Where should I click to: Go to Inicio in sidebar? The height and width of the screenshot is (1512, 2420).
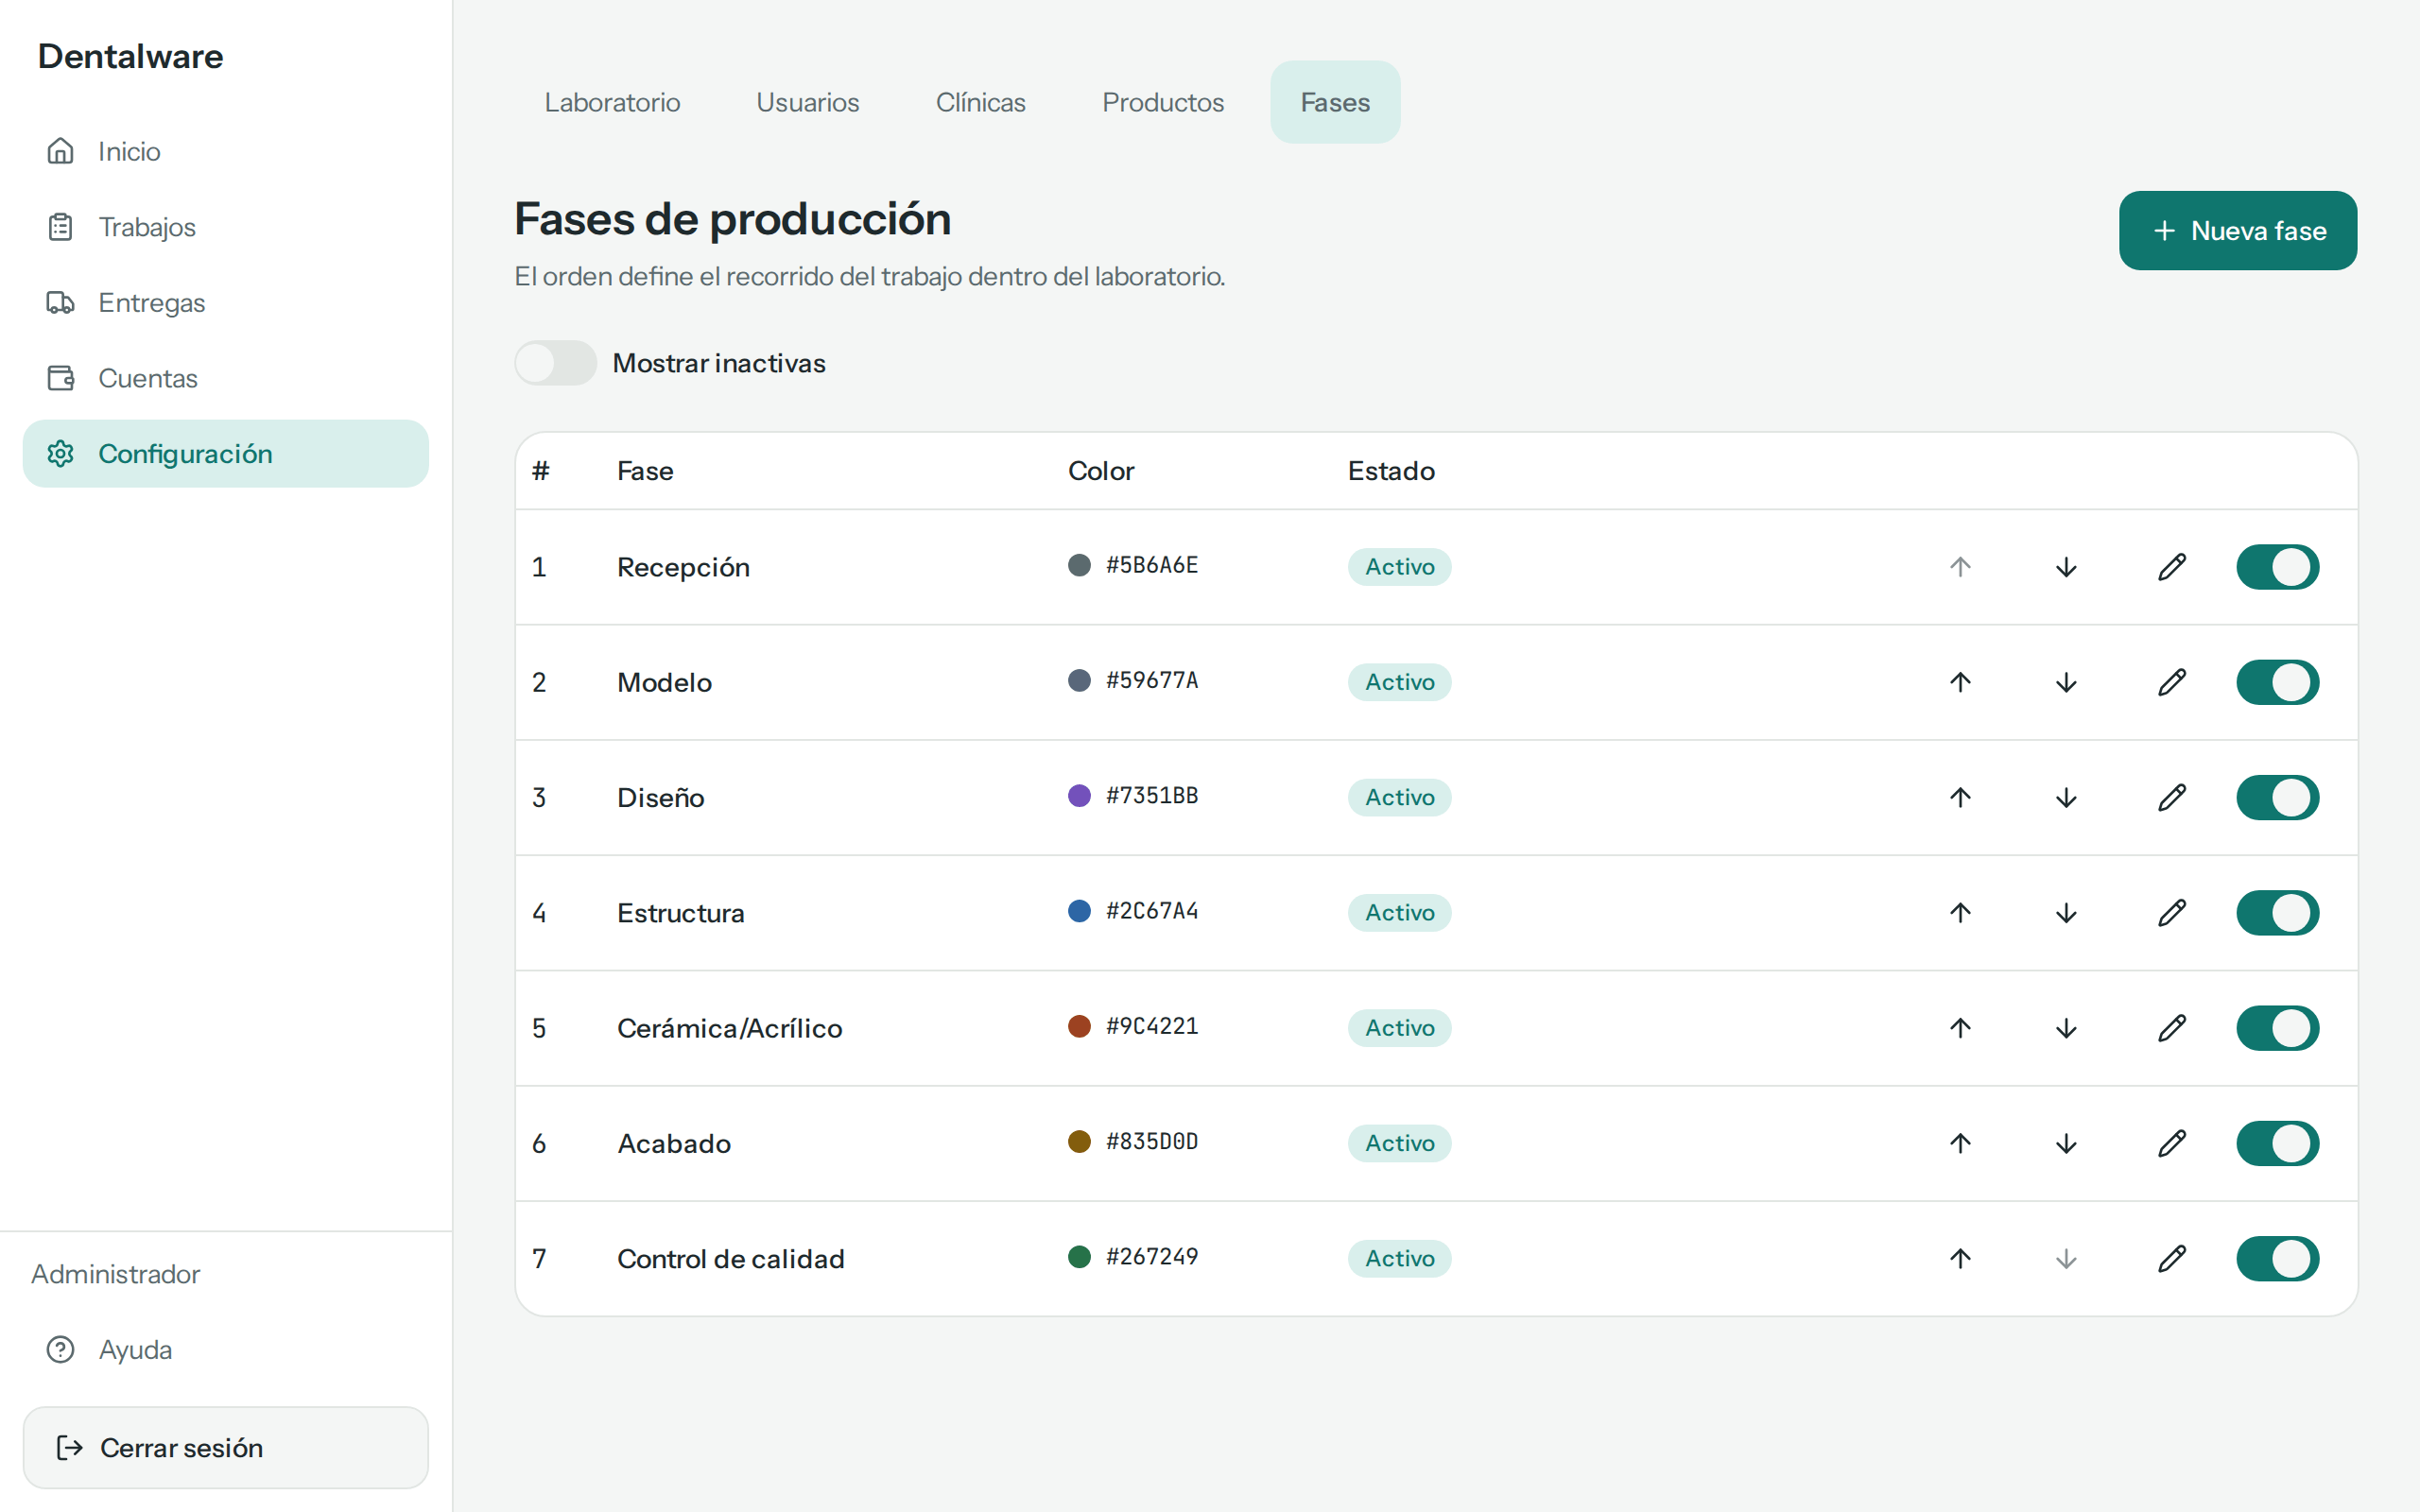click(x=226, y=151)
